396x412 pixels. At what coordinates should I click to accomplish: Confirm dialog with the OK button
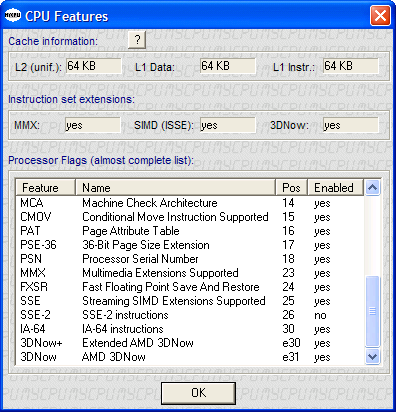click(x=198, y=393)
